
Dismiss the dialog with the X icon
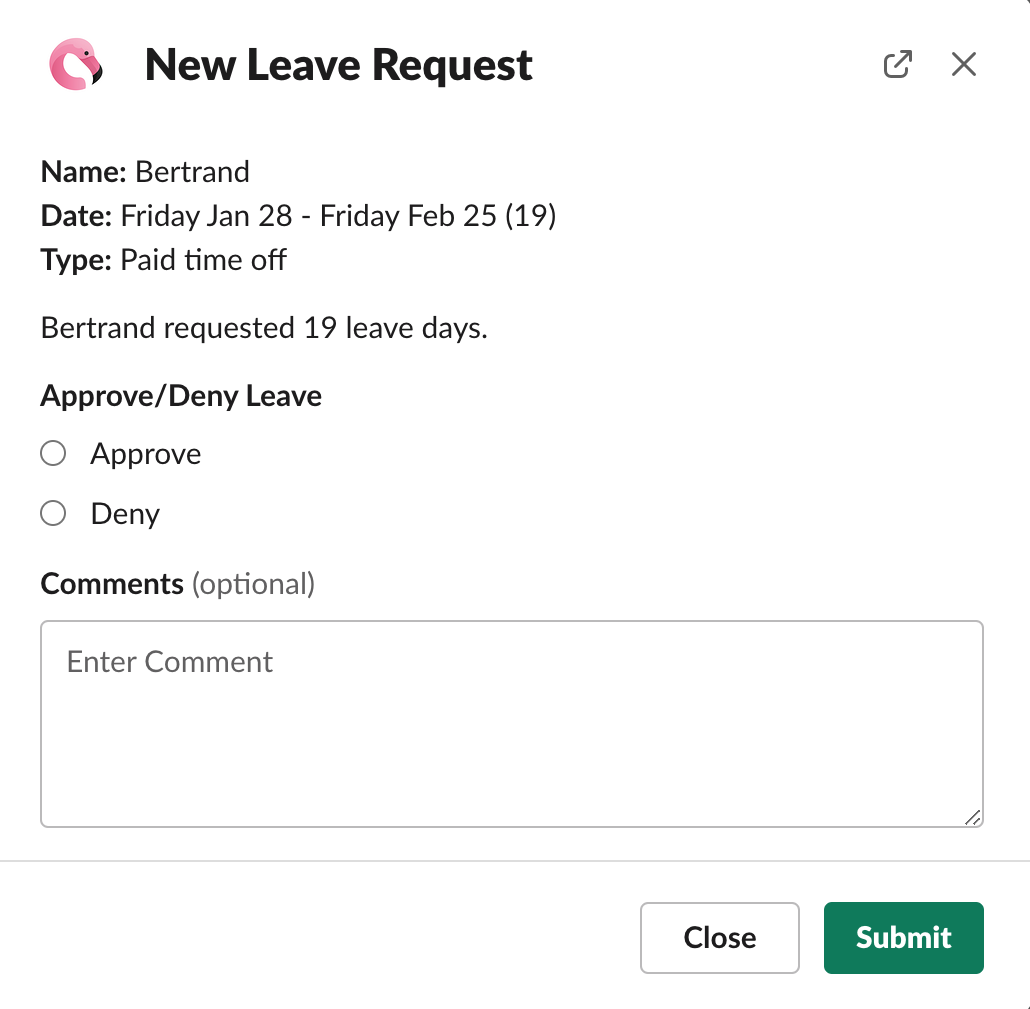(x=963, y=65)
